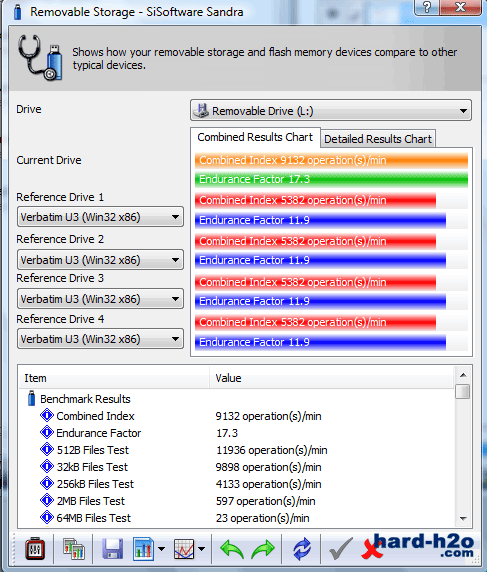Click the 2MB Files Test info icon
Screen dimensions: 487x572
47,500
